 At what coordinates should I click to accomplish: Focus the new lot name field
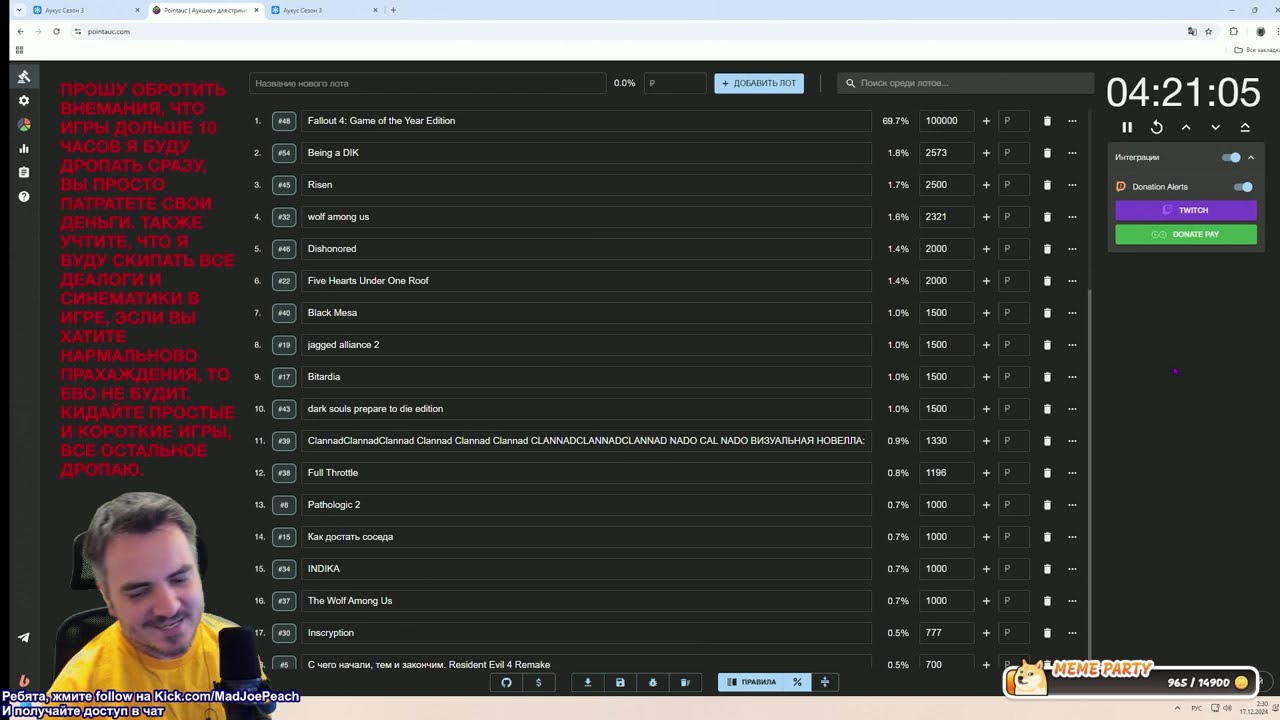428,83
